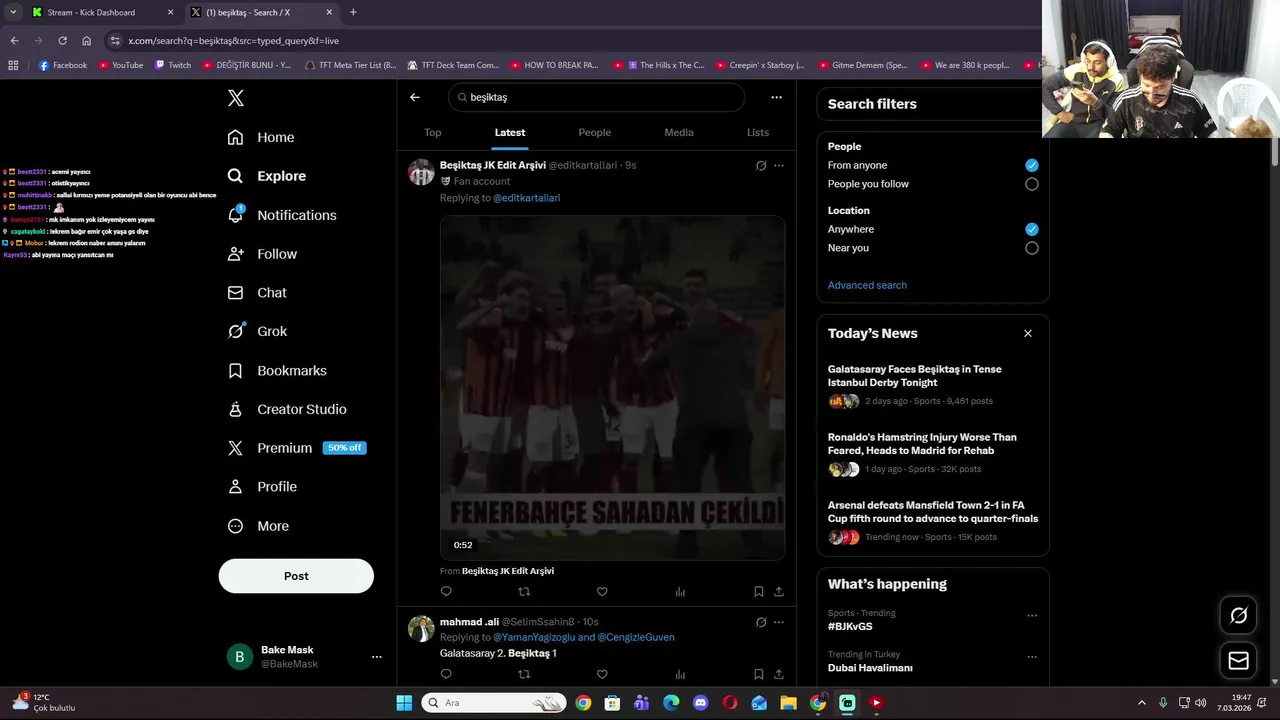Viewport: 1280px width, 720px height.
Task: Bookmark the Beşiktaş JK Edit Arşivi post
Action: (x=759, y=591)
